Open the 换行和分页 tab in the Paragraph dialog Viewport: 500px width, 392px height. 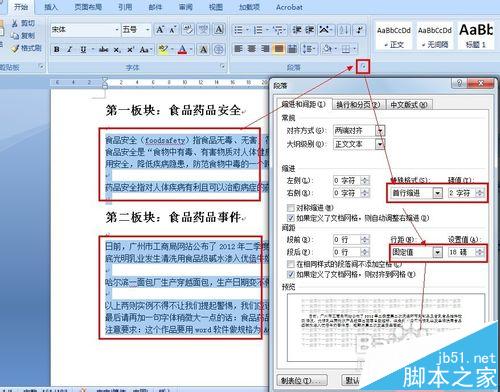pyautogui.click(x=358, y=105)
